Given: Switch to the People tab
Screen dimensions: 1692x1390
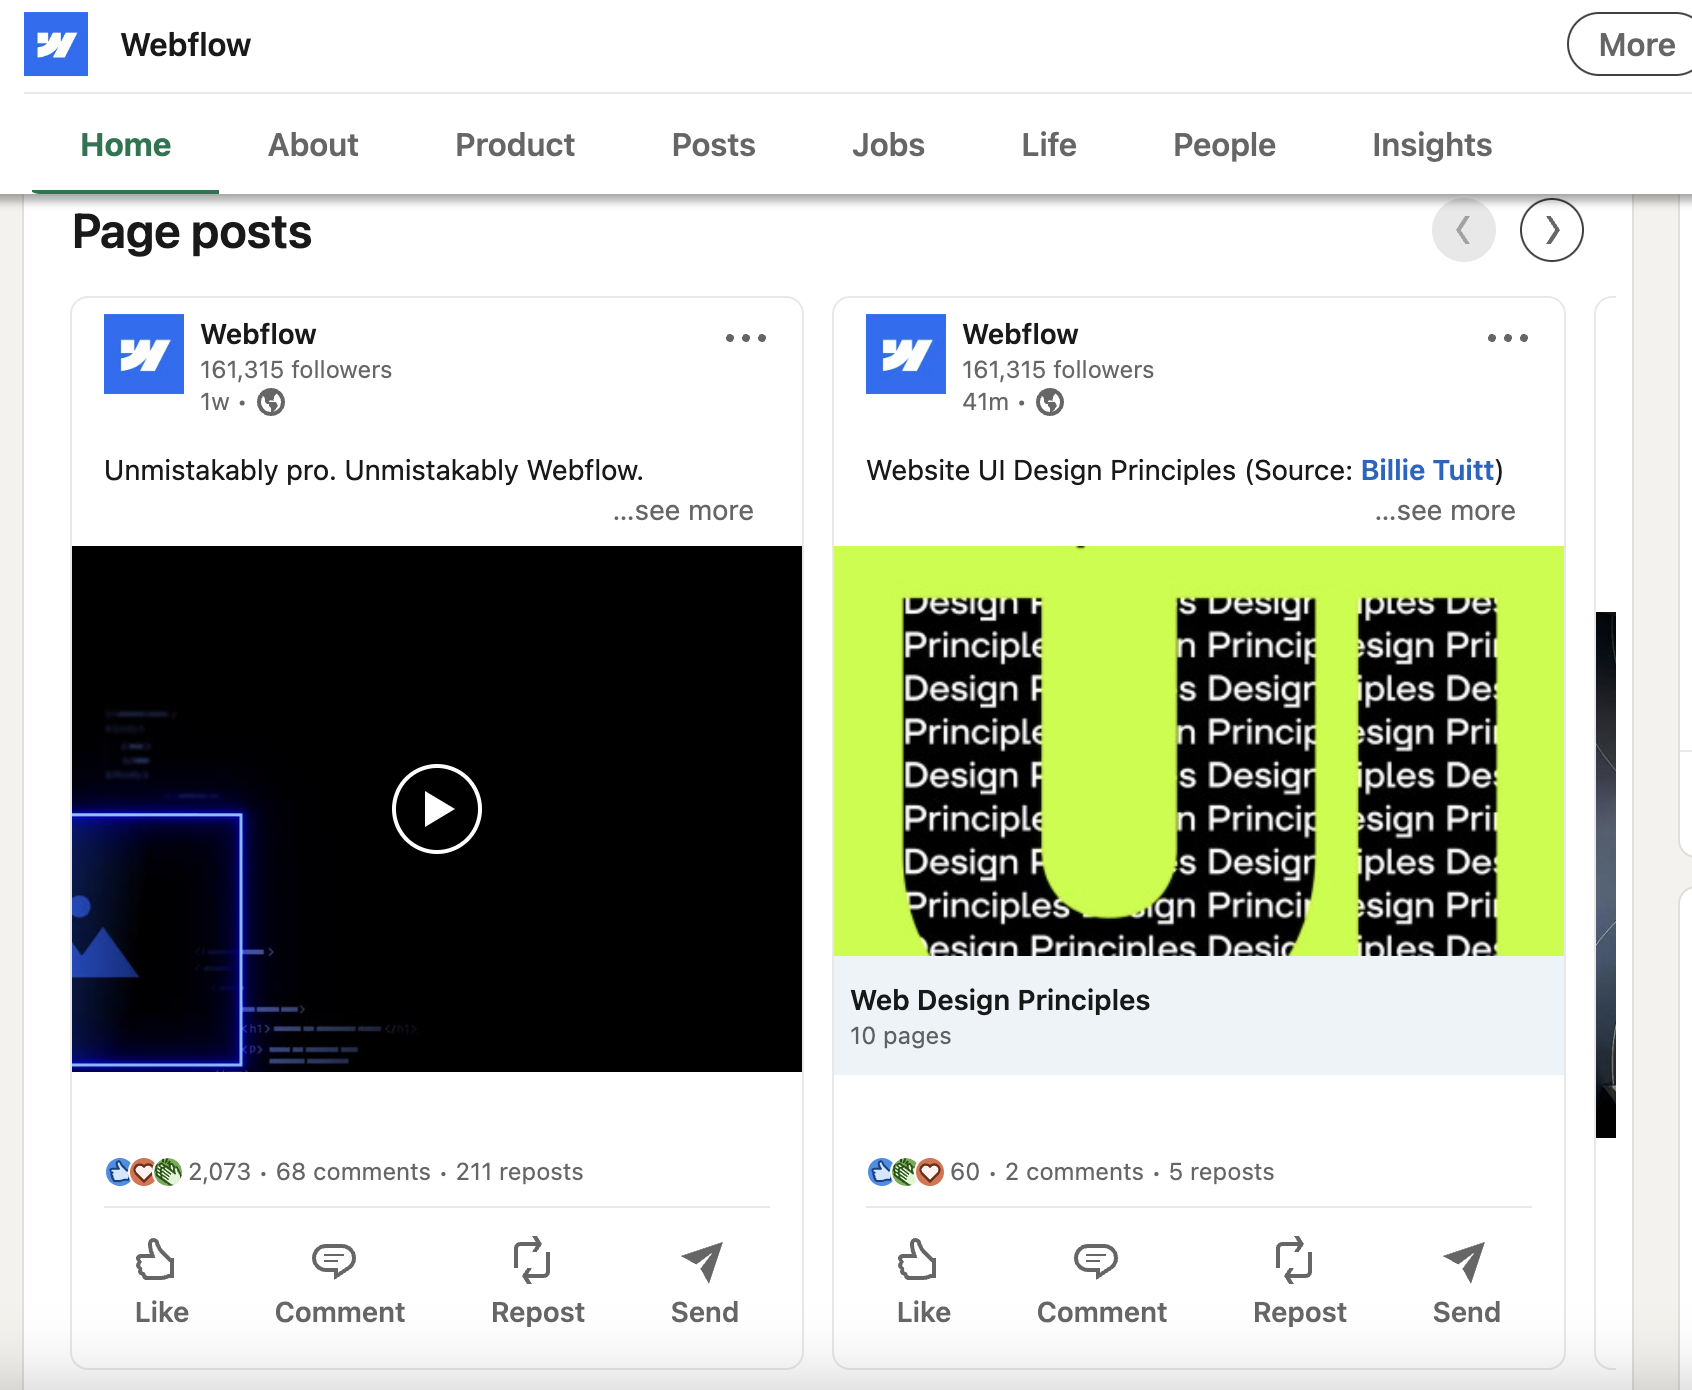Looking at the screenshot, I should (1224, 145).
